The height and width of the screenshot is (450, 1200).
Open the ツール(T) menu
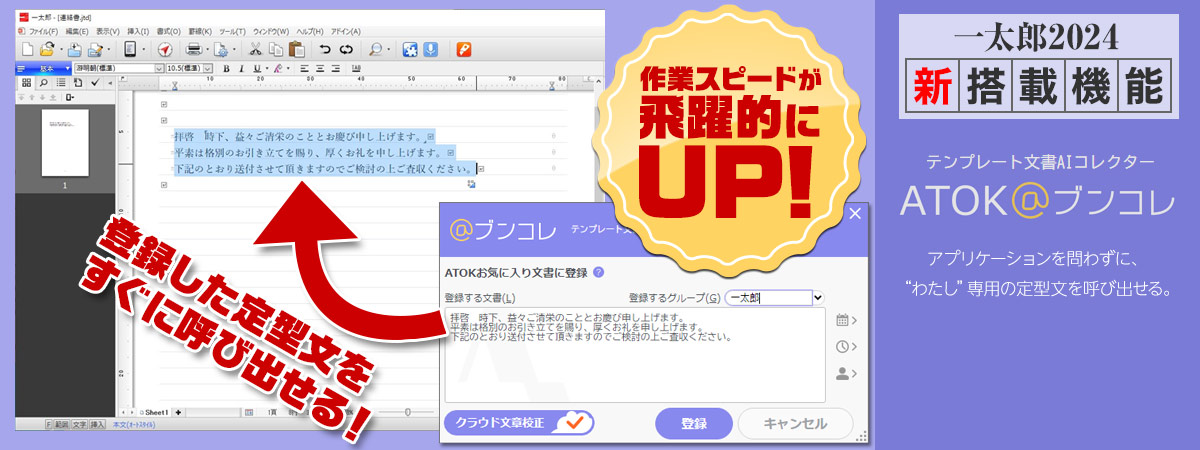click(232, 31)
